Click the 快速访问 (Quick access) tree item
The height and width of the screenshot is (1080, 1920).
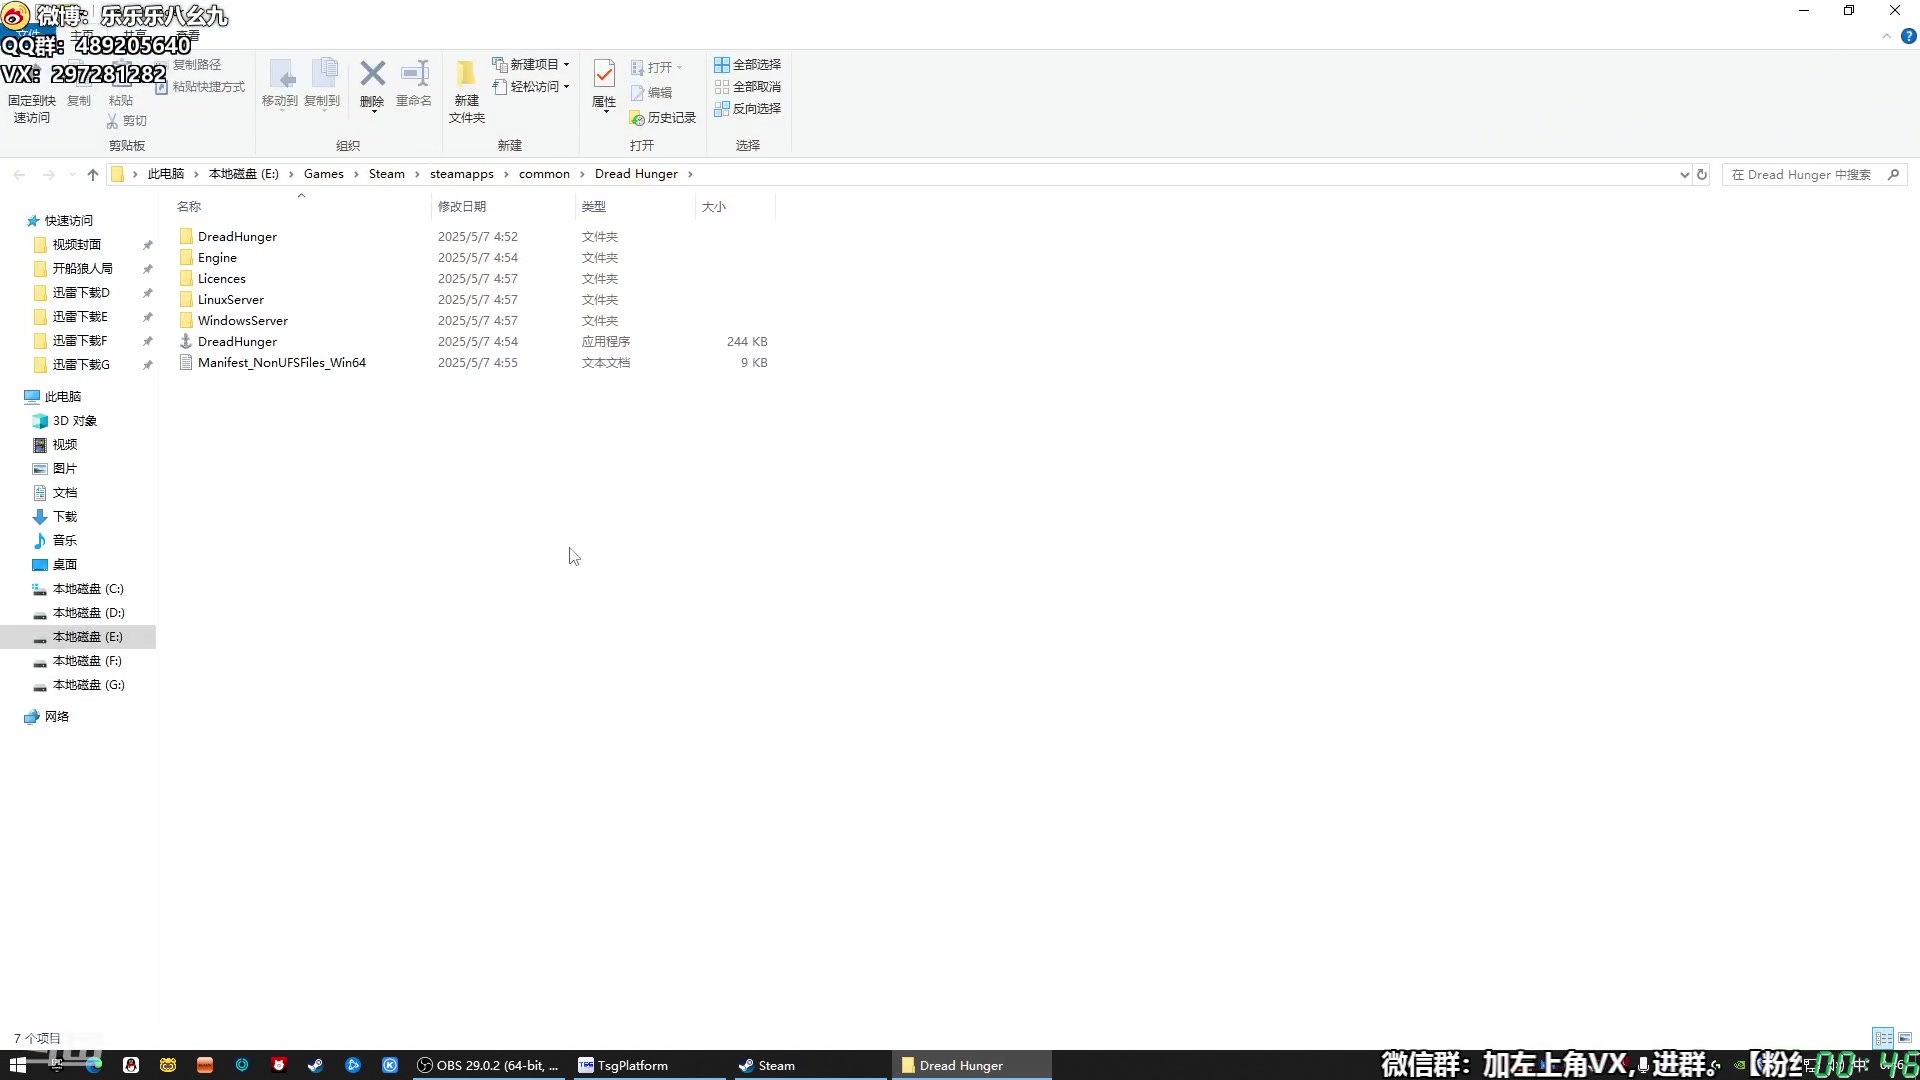[x=68, y=221]
